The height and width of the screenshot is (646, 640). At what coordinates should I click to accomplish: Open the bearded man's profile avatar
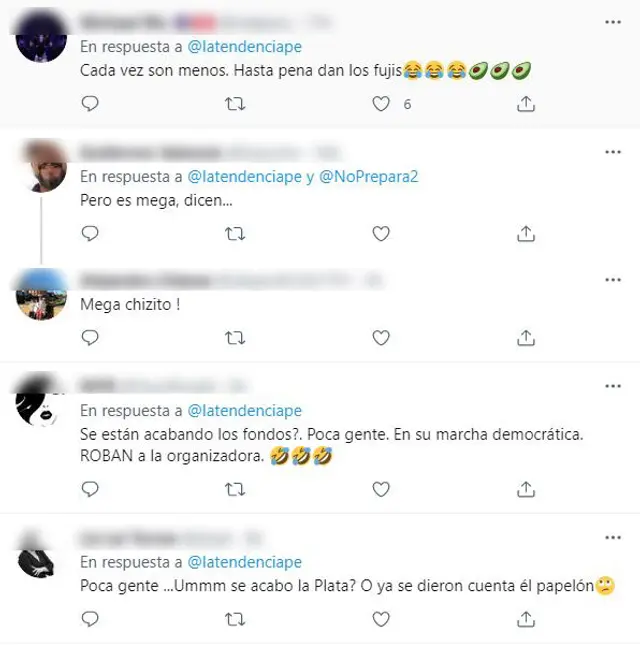point(42,167)
